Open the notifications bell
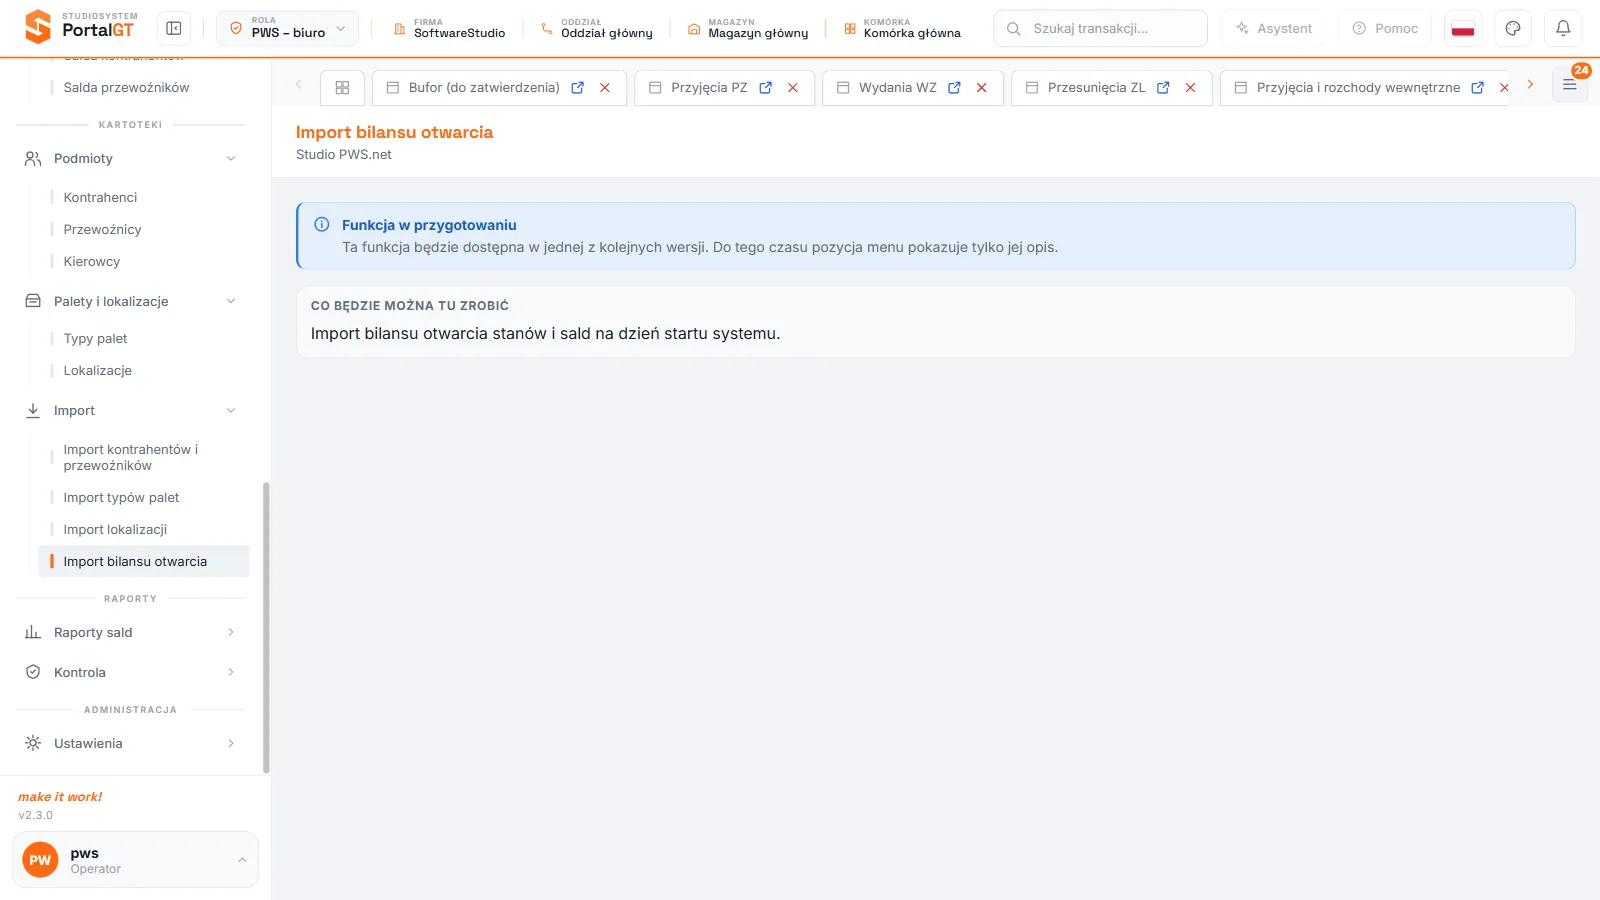The width and height of the screenshot is (1600, 900). pos(1563,28)
